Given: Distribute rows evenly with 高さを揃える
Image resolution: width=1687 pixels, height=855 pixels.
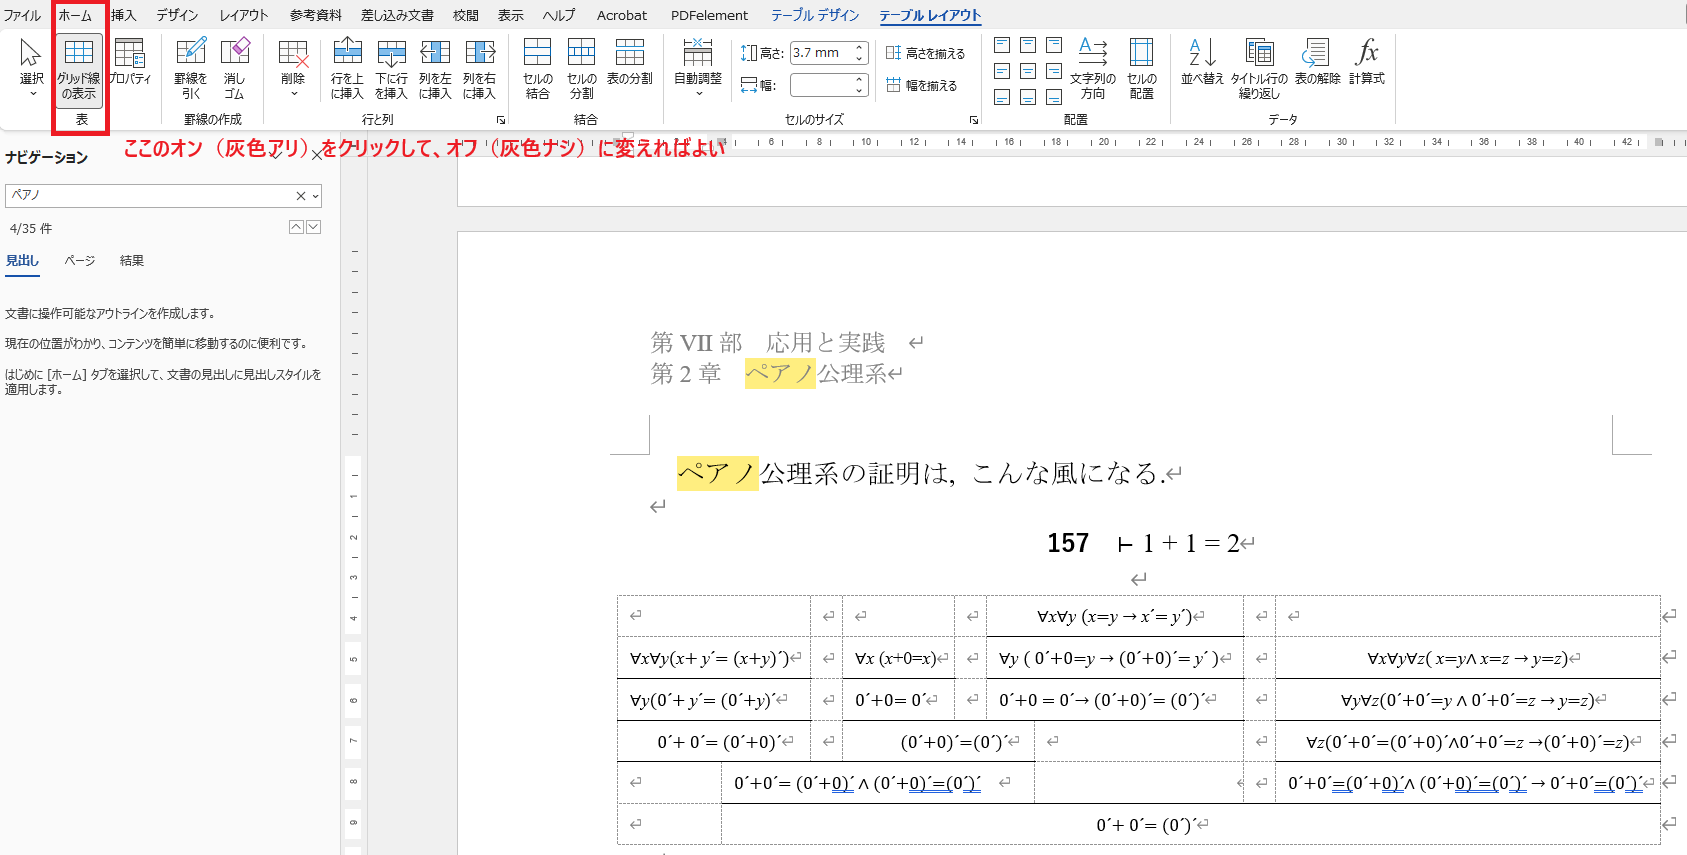Looking at the screenshot, I should [925, 53].
